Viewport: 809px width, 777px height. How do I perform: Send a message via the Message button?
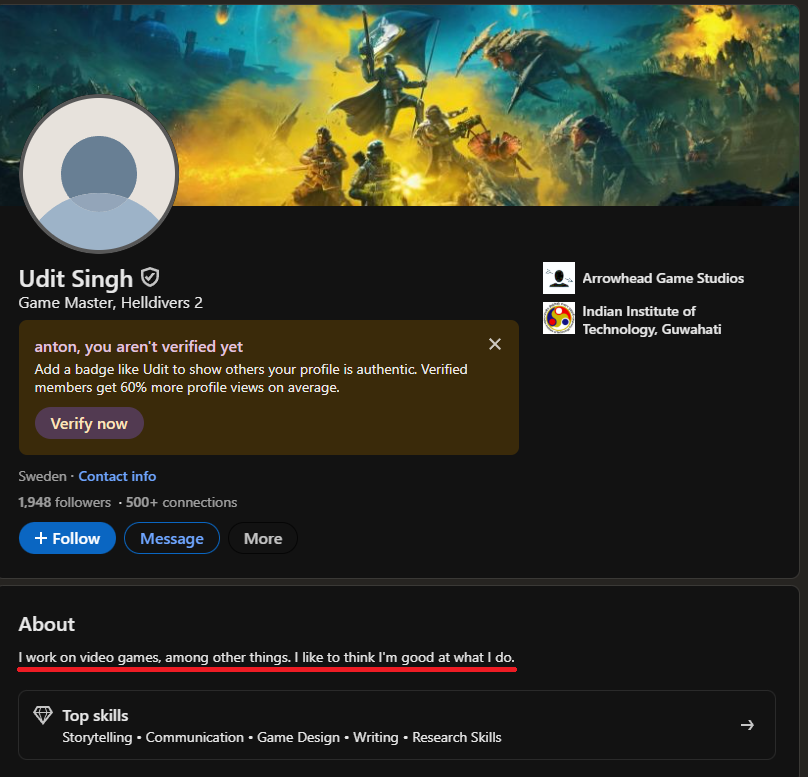pyautogui.click(x=172, y=538)
